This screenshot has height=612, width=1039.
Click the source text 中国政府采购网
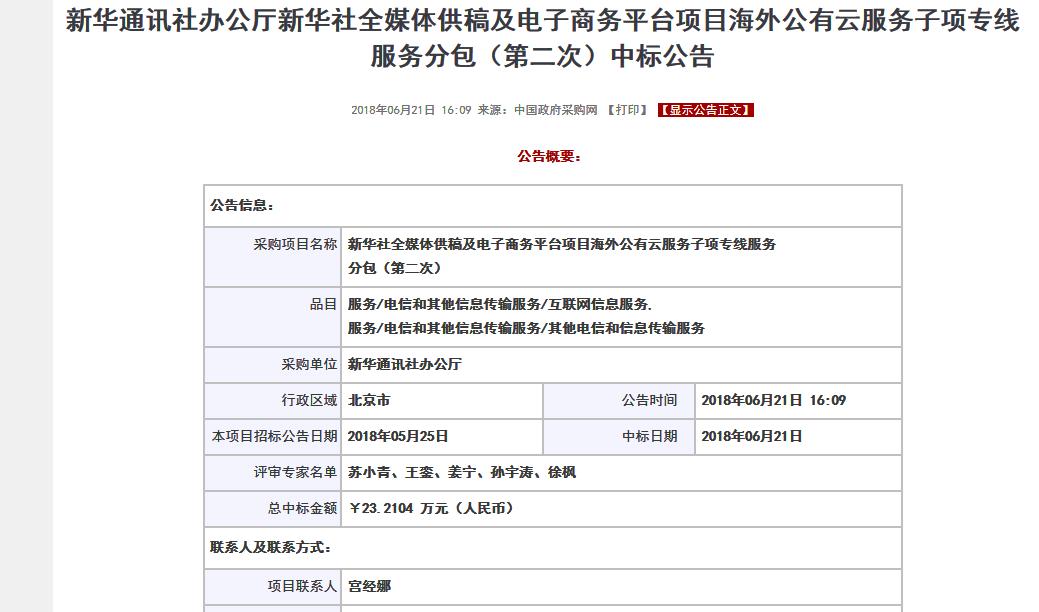(x=556, y=110)
